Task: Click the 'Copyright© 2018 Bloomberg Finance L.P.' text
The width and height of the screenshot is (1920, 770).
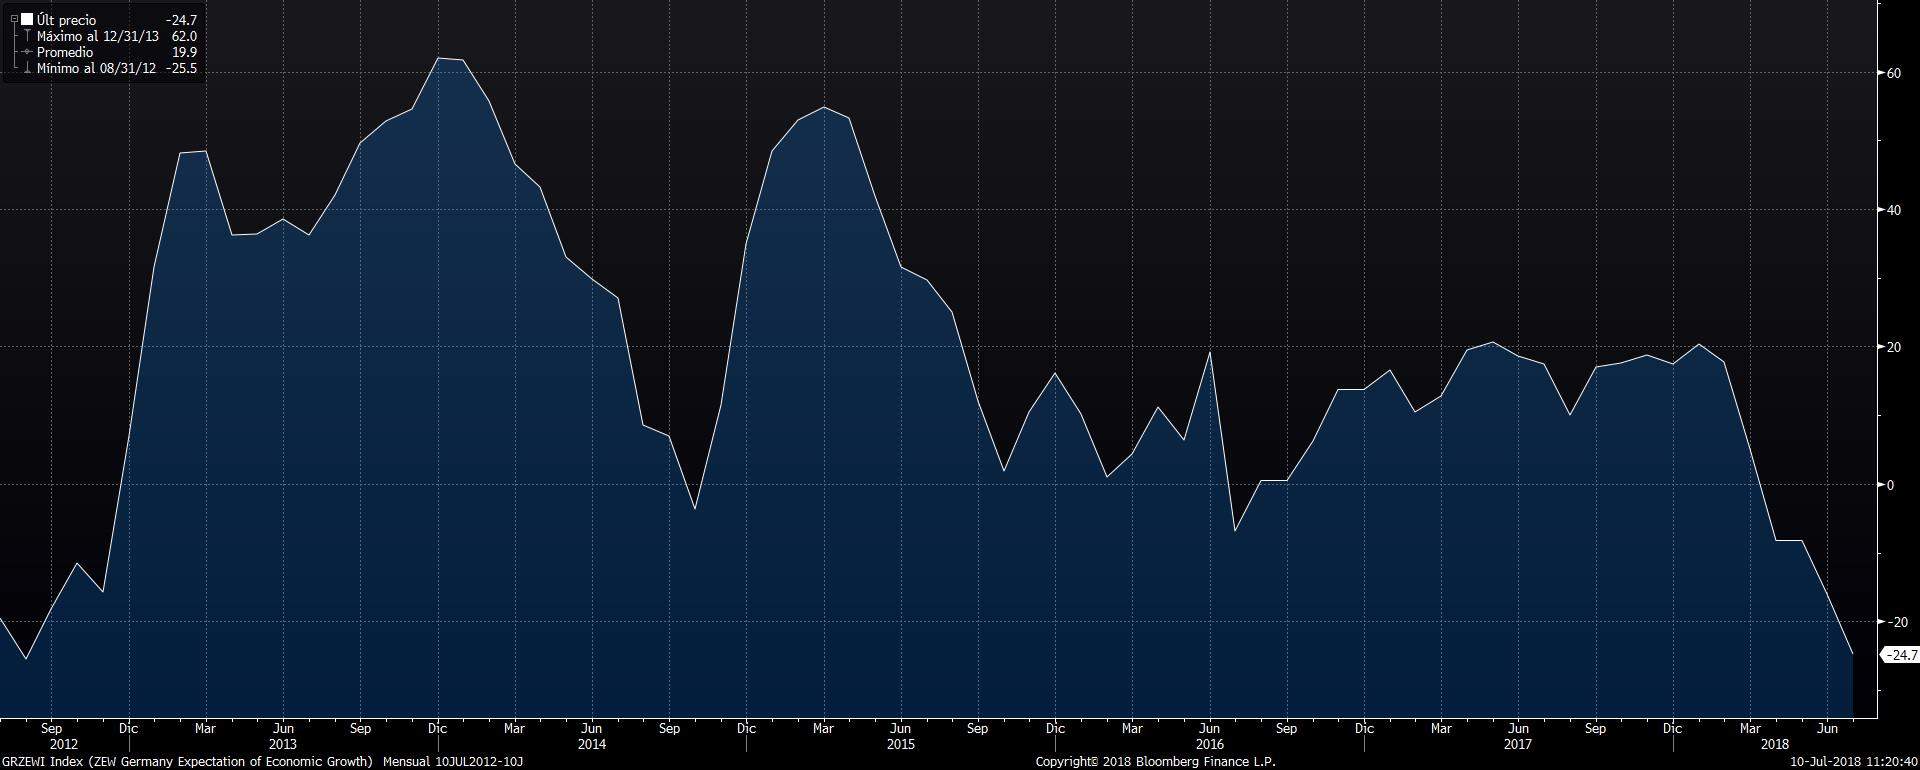Action: point(1155,762)
